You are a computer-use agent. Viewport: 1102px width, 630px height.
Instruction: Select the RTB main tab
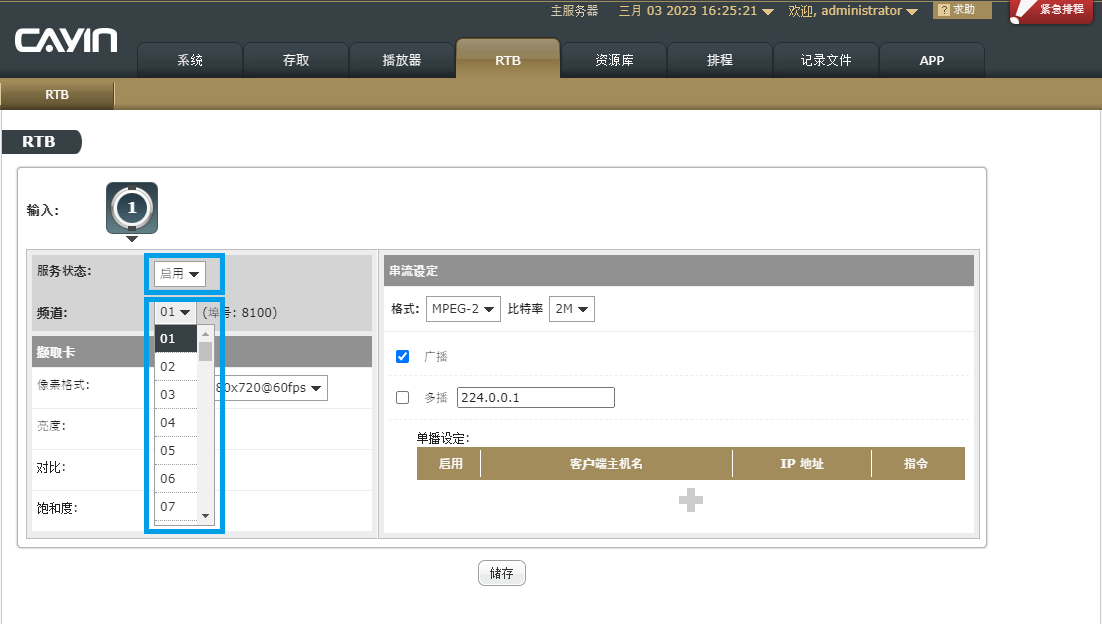coord(508,60)
